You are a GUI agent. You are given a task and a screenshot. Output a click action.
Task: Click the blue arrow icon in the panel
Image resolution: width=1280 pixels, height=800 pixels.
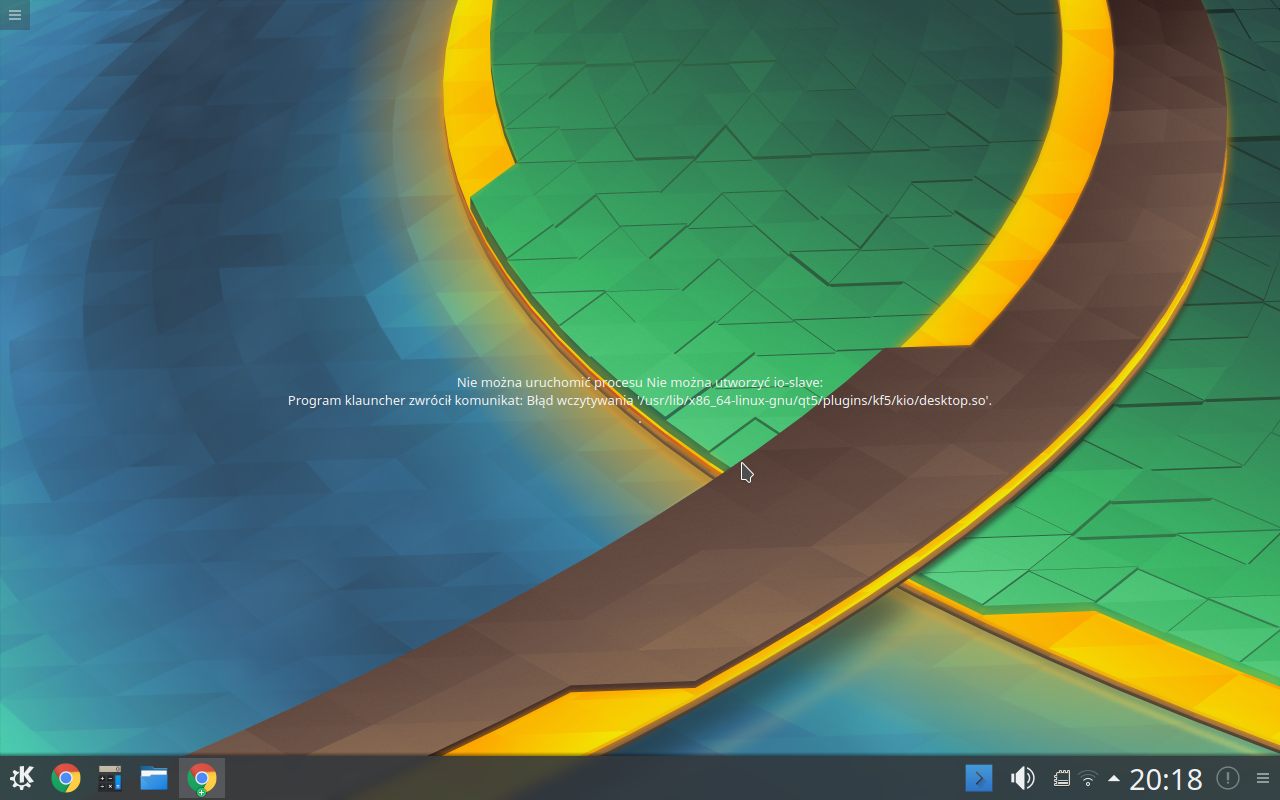coord(978,778)
